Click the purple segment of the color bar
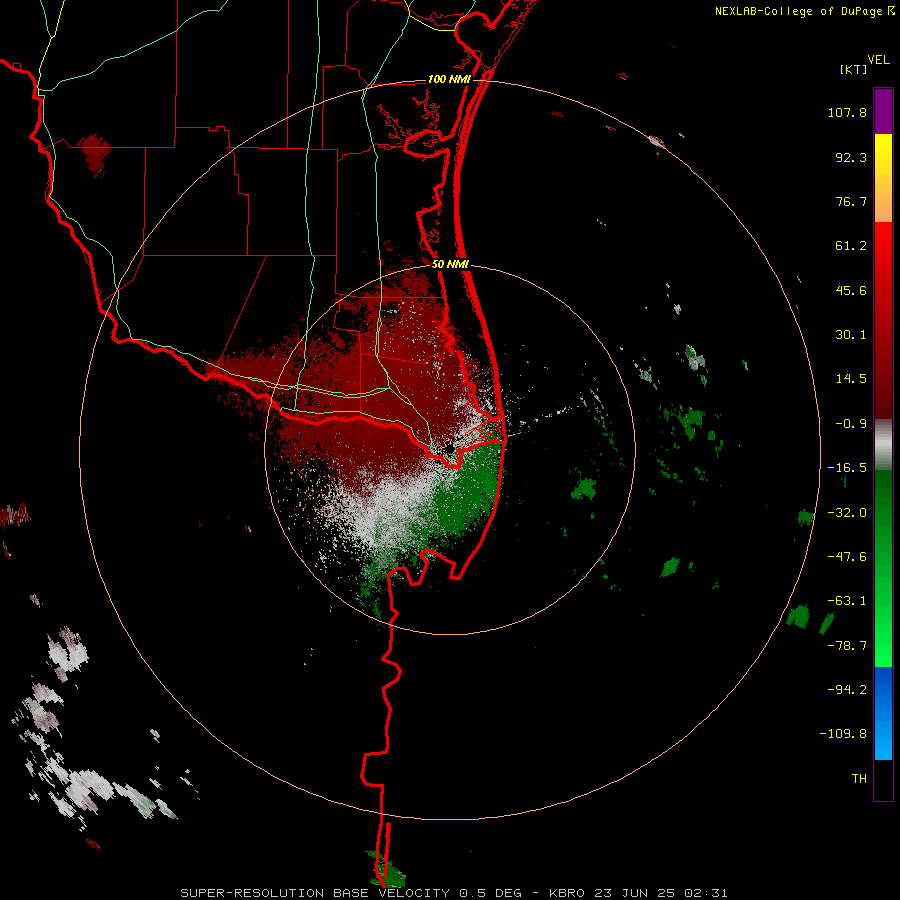This screenshot has height=900, width=900. (883, 112)
